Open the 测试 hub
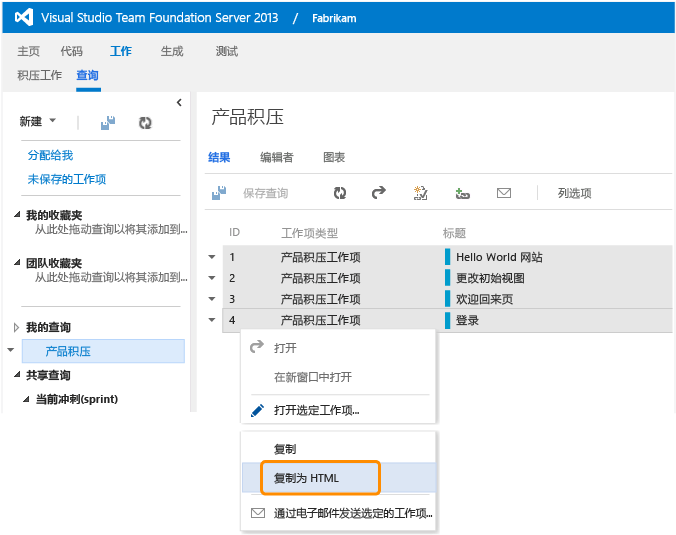The image size is (676, 535). point(227,51)
